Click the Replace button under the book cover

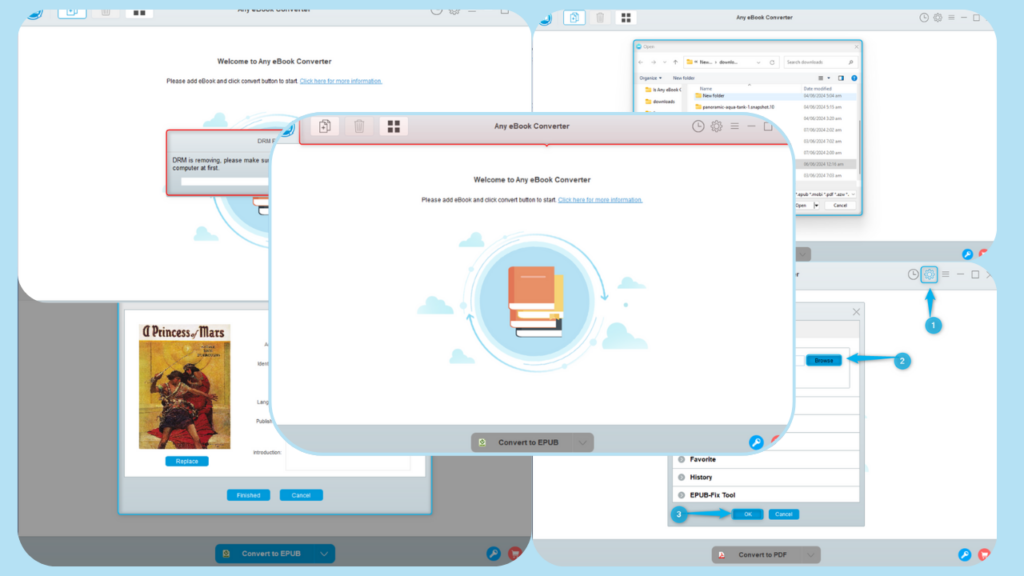pyautogui.click(x=187, y=461)
